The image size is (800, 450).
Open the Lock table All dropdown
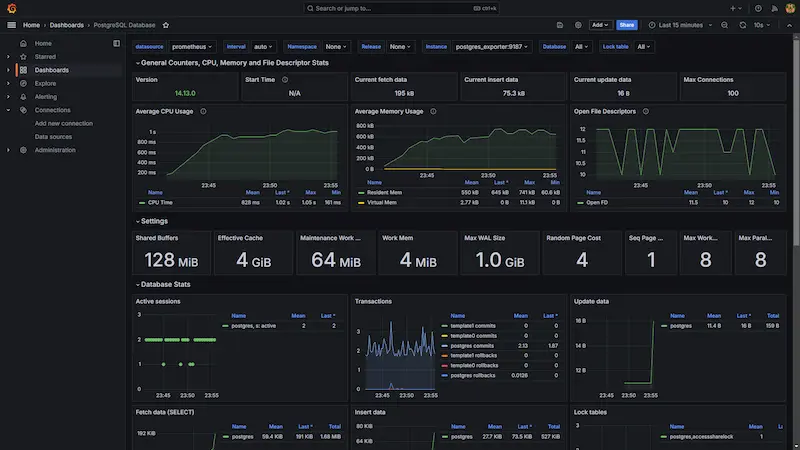click(x=643, y=46)
